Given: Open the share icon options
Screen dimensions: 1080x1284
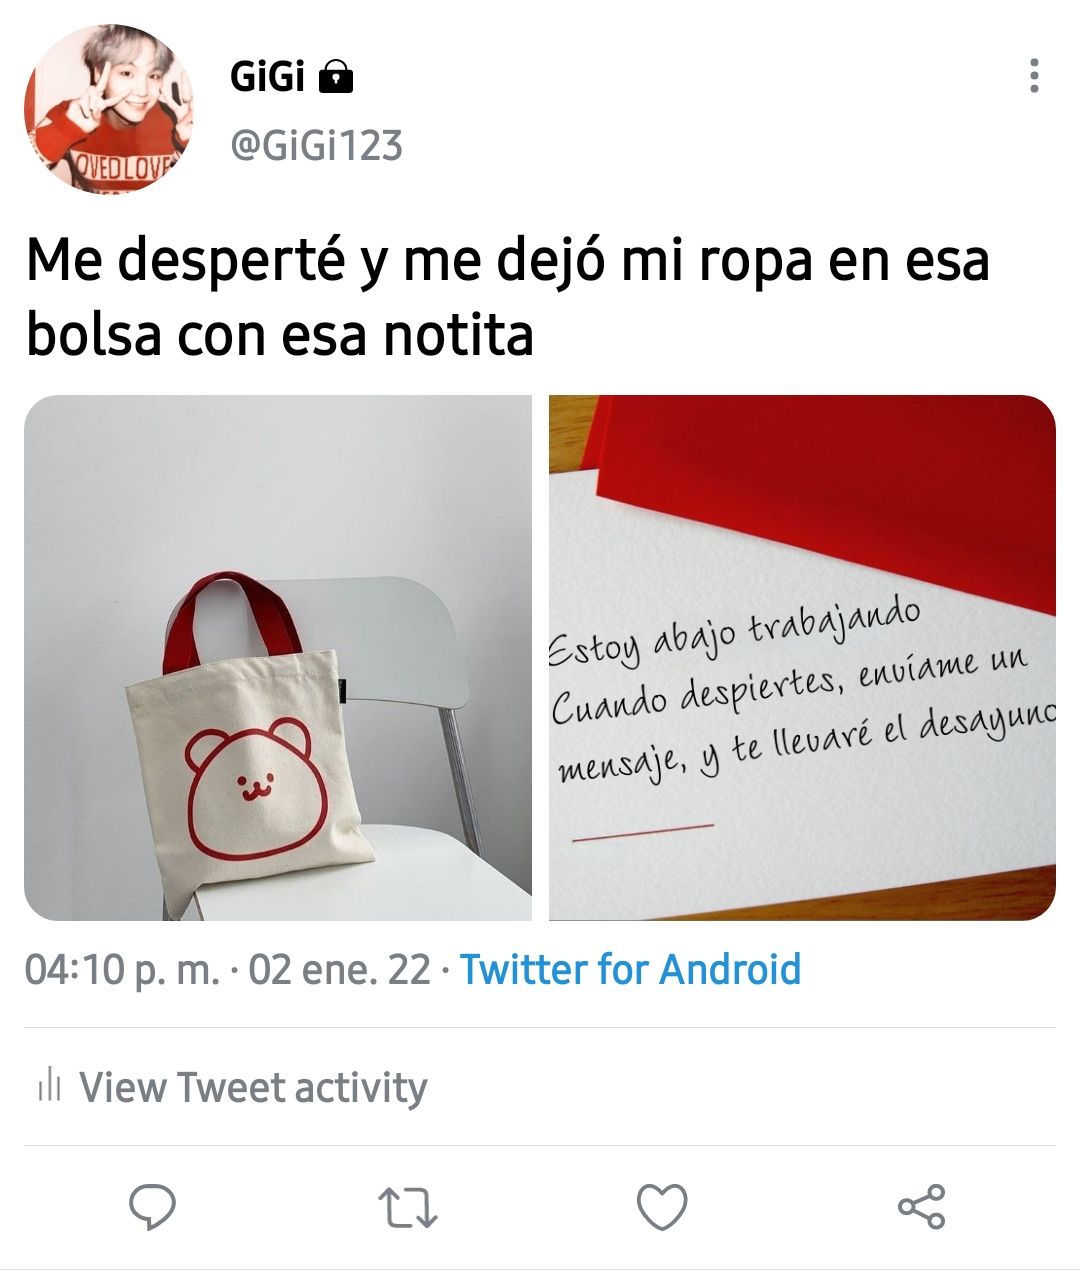Looking at the screenshot, I should tap(921, 1207).
